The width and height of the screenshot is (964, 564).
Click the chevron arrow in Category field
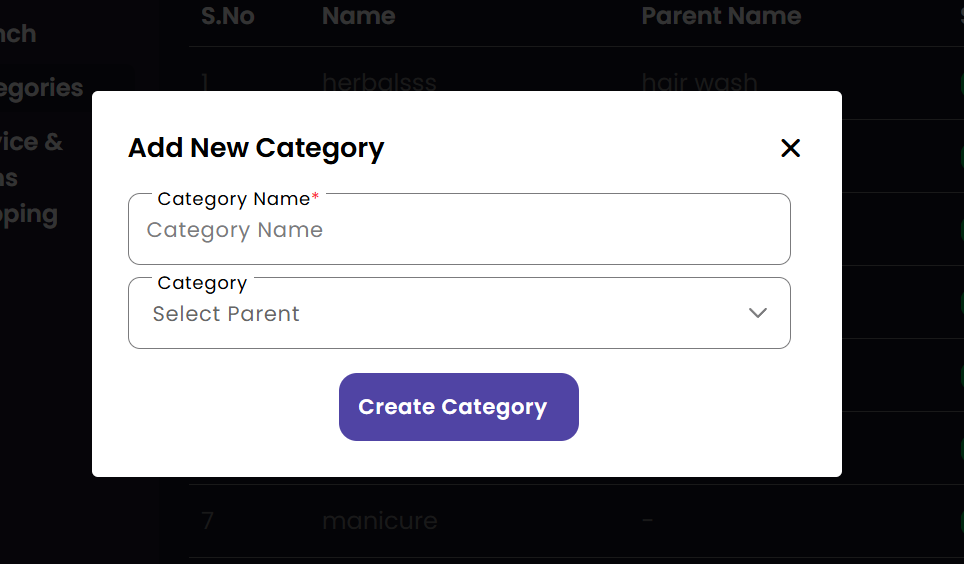(758, 313)
